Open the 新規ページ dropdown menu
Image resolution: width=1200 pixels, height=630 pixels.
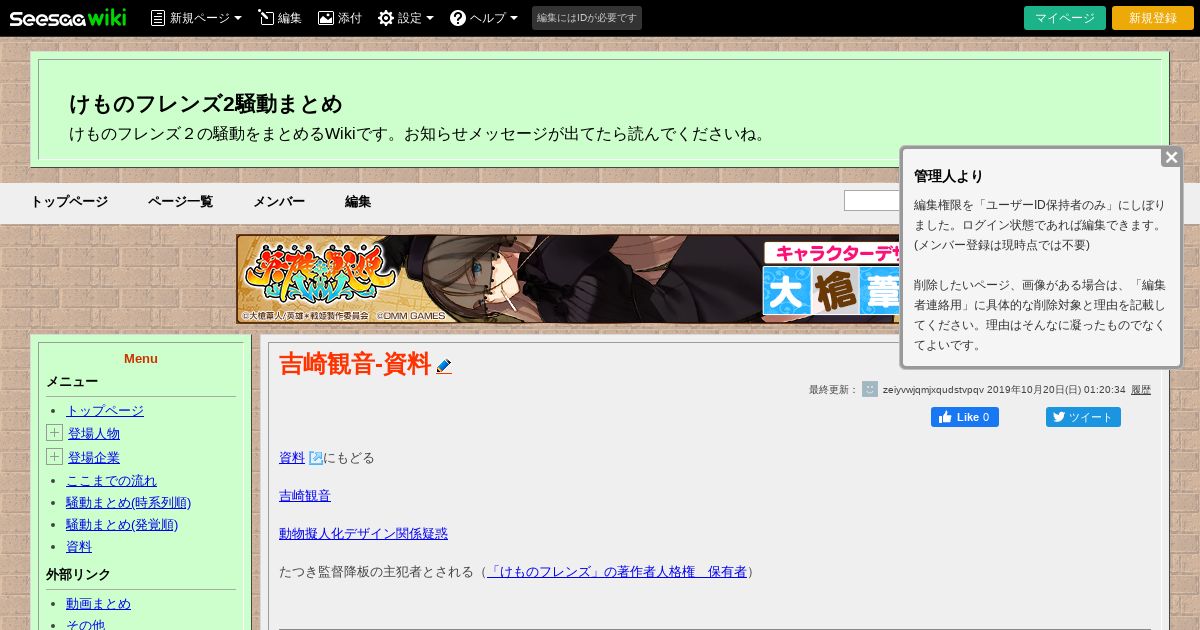[196, 18]
